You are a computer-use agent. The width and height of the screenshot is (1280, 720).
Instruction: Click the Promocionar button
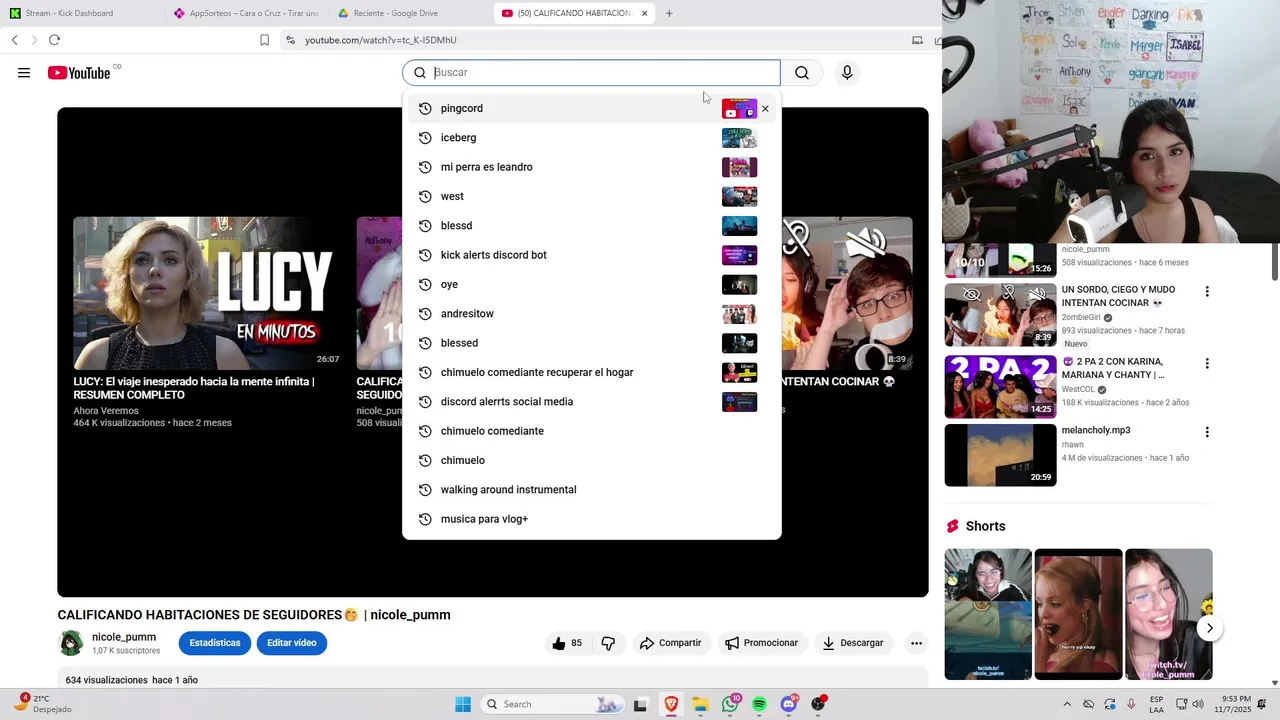pos(761,643)
